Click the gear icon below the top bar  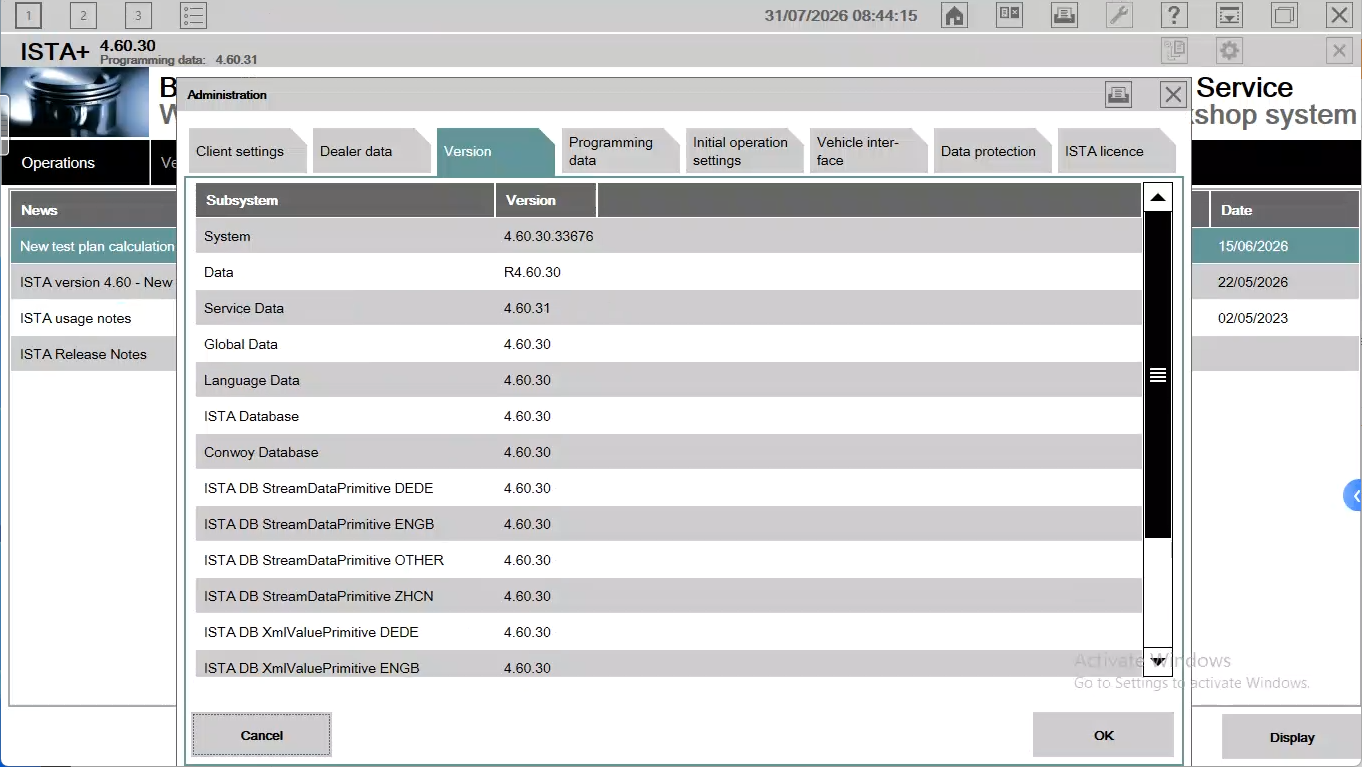click(x=1230, y=51)
